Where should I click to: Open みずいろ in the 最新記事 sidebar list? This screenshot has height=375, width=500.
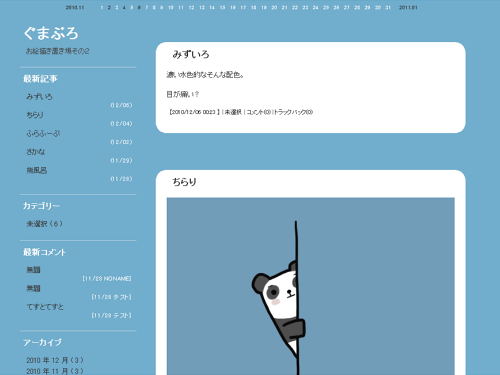click(x=39, y=97)
